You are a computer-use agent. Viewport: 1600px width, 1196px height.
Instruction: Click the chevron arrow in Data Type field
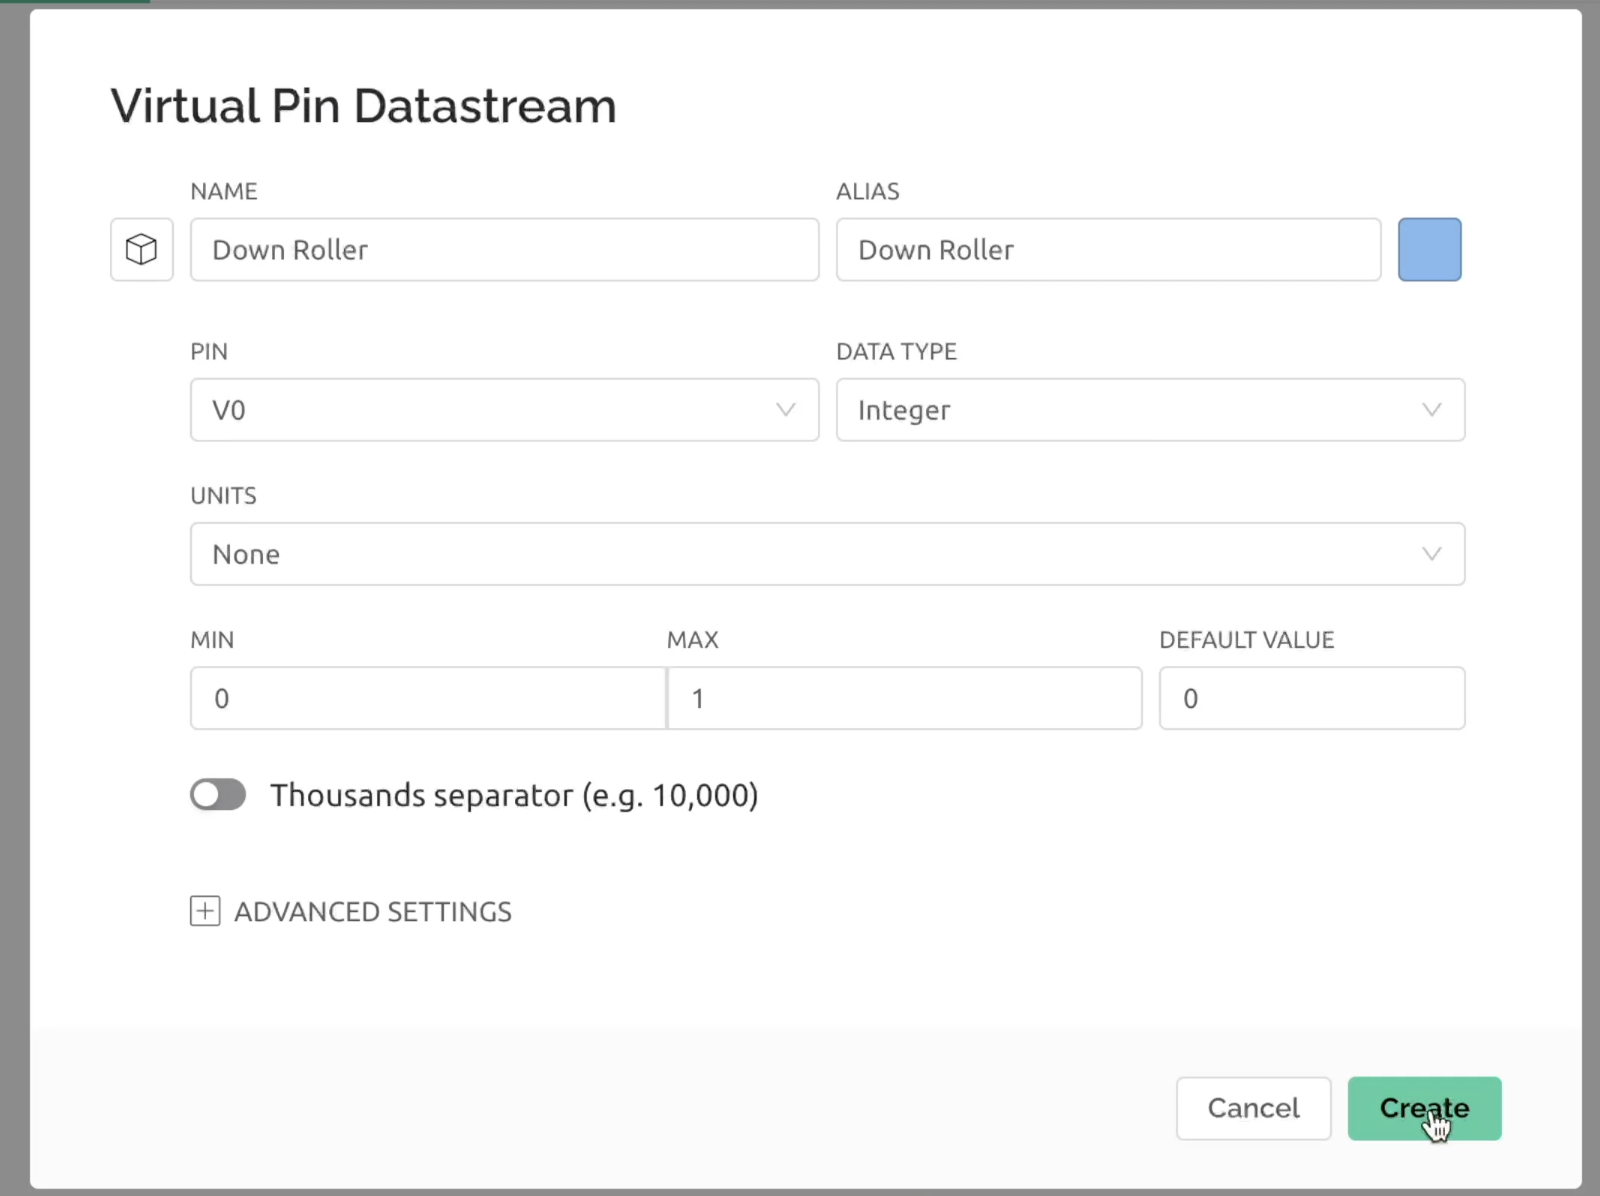[1432, 410]
